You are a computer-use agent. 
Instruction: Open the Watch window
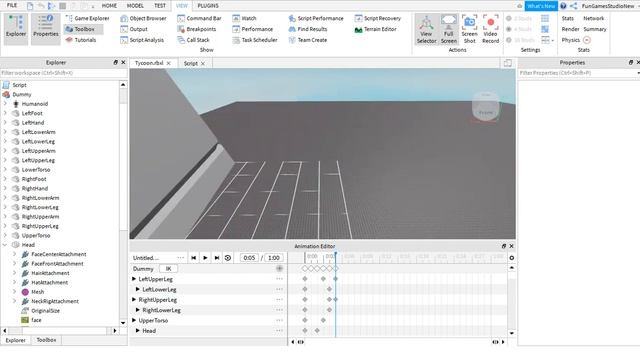244,18
